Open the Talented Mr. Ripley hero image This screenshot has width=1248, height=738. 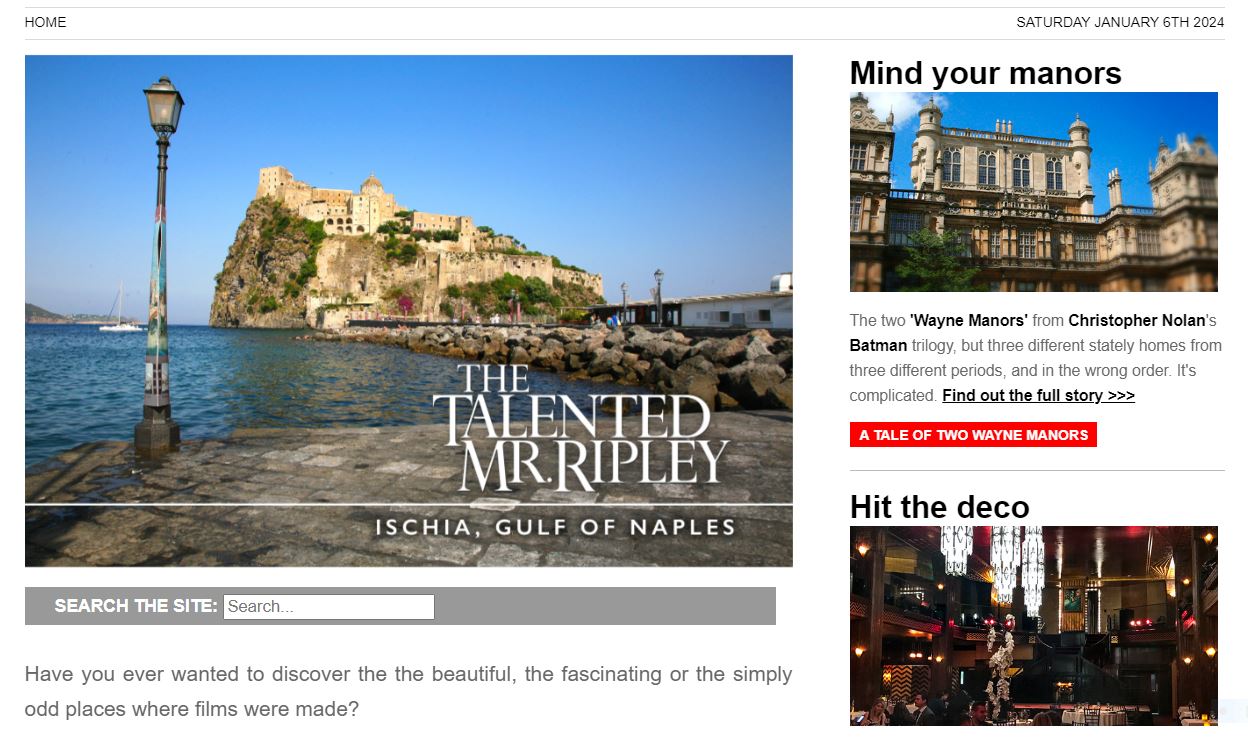[x=409, y=311]
